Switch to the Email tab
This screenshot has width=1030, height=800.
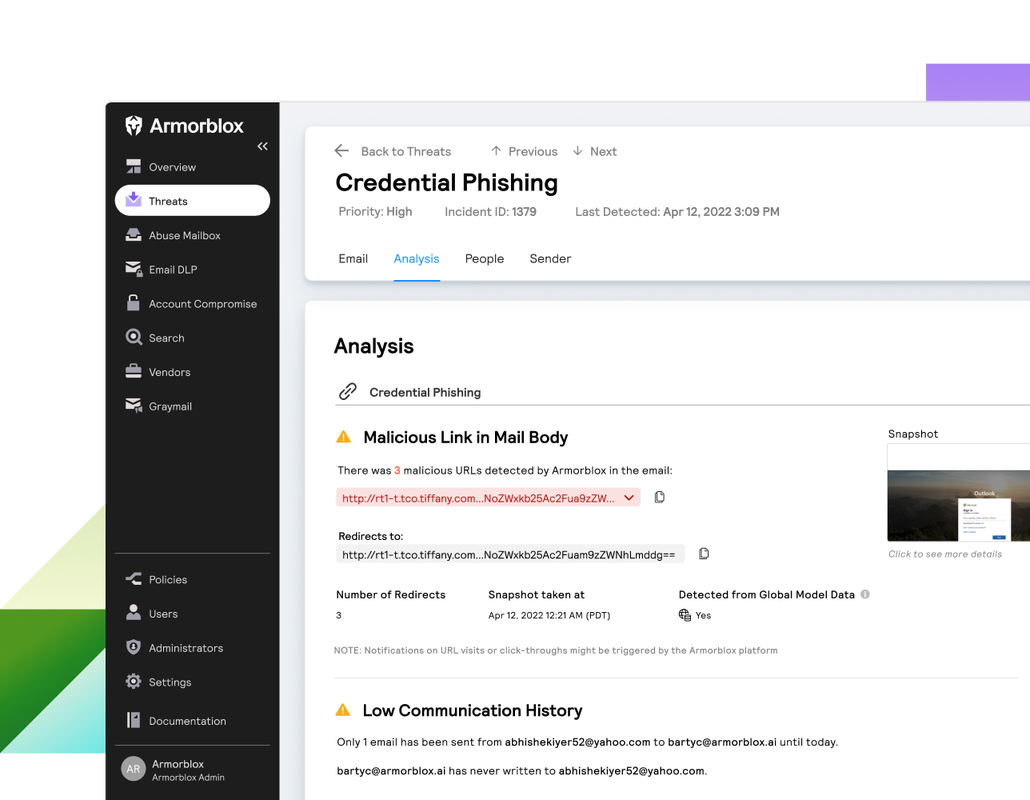tap(353, 258)
